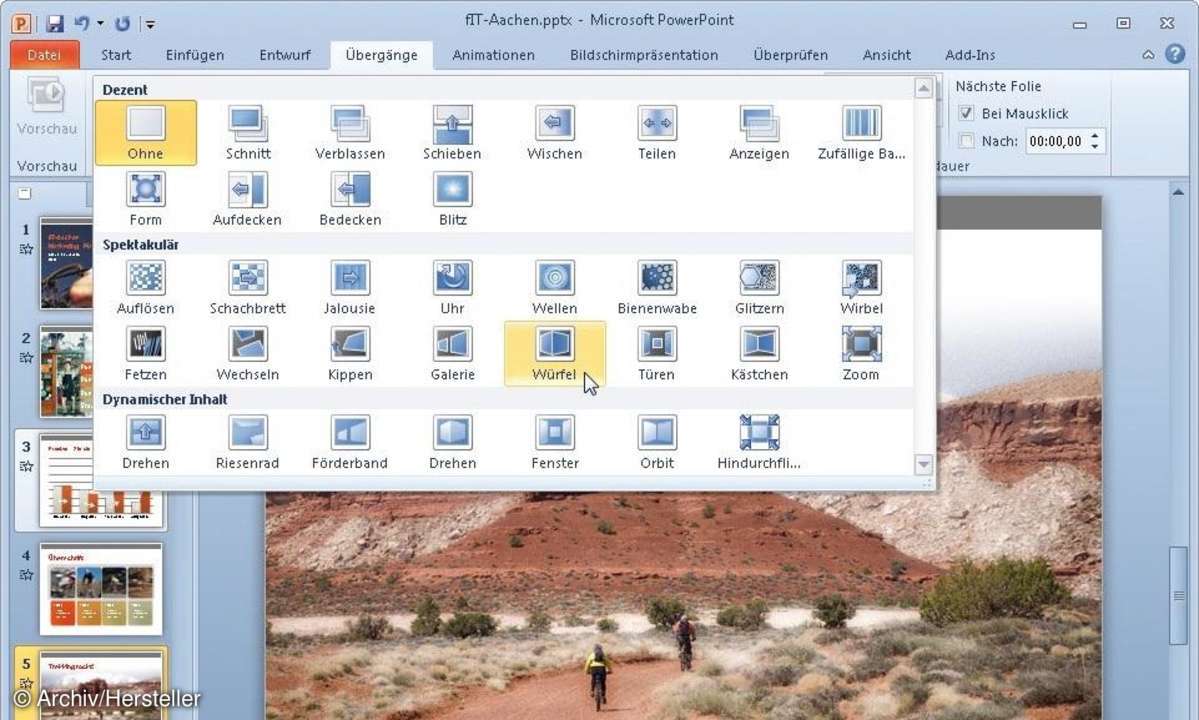Switch to the Start tab
Viewport: 1199px width, 720px height.
[x=116, y=55]
